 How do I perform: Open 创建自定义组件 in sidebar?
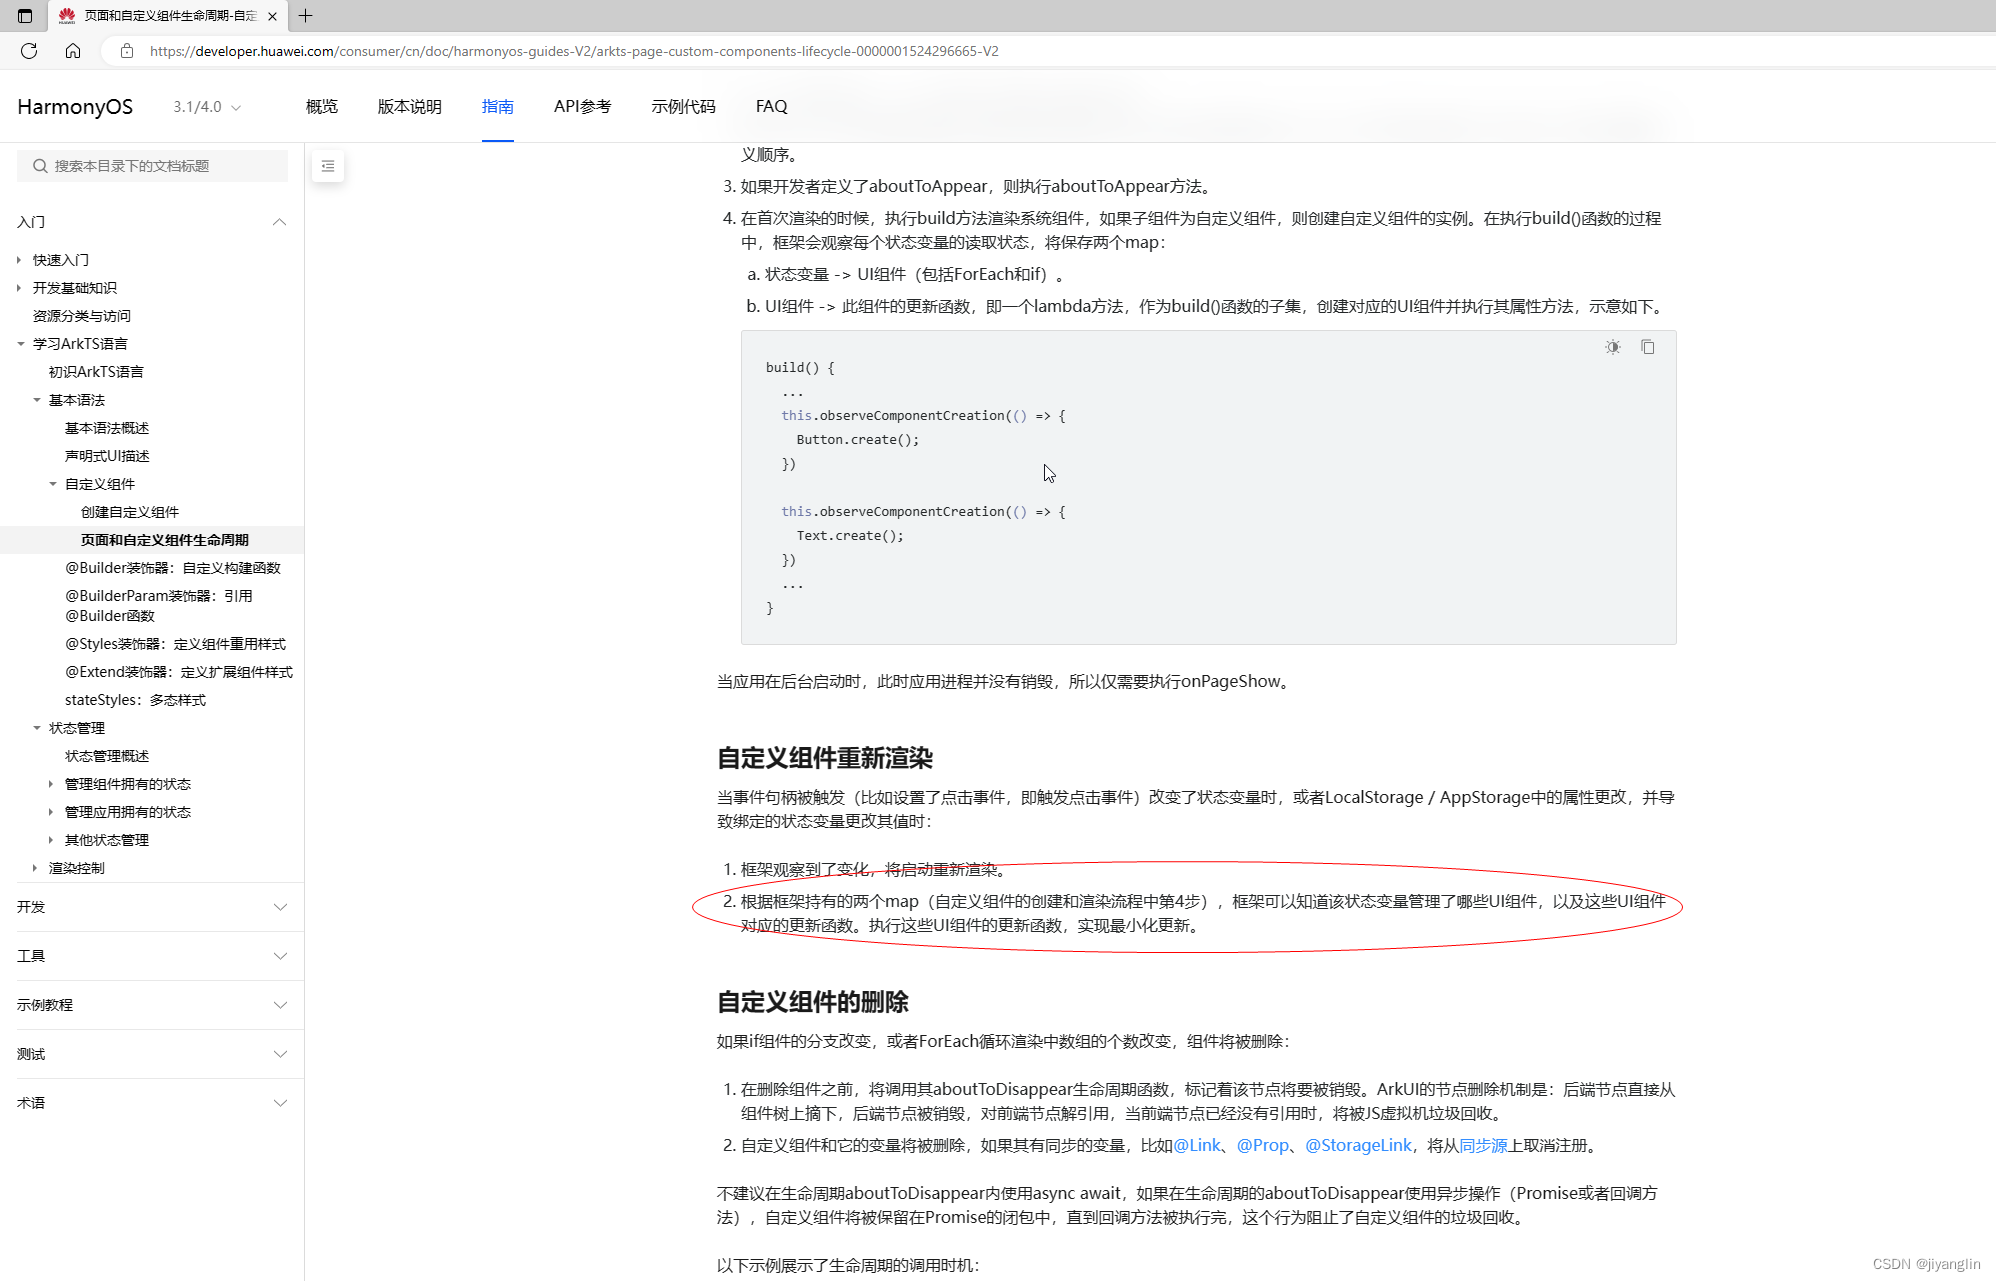coord(130,512)
